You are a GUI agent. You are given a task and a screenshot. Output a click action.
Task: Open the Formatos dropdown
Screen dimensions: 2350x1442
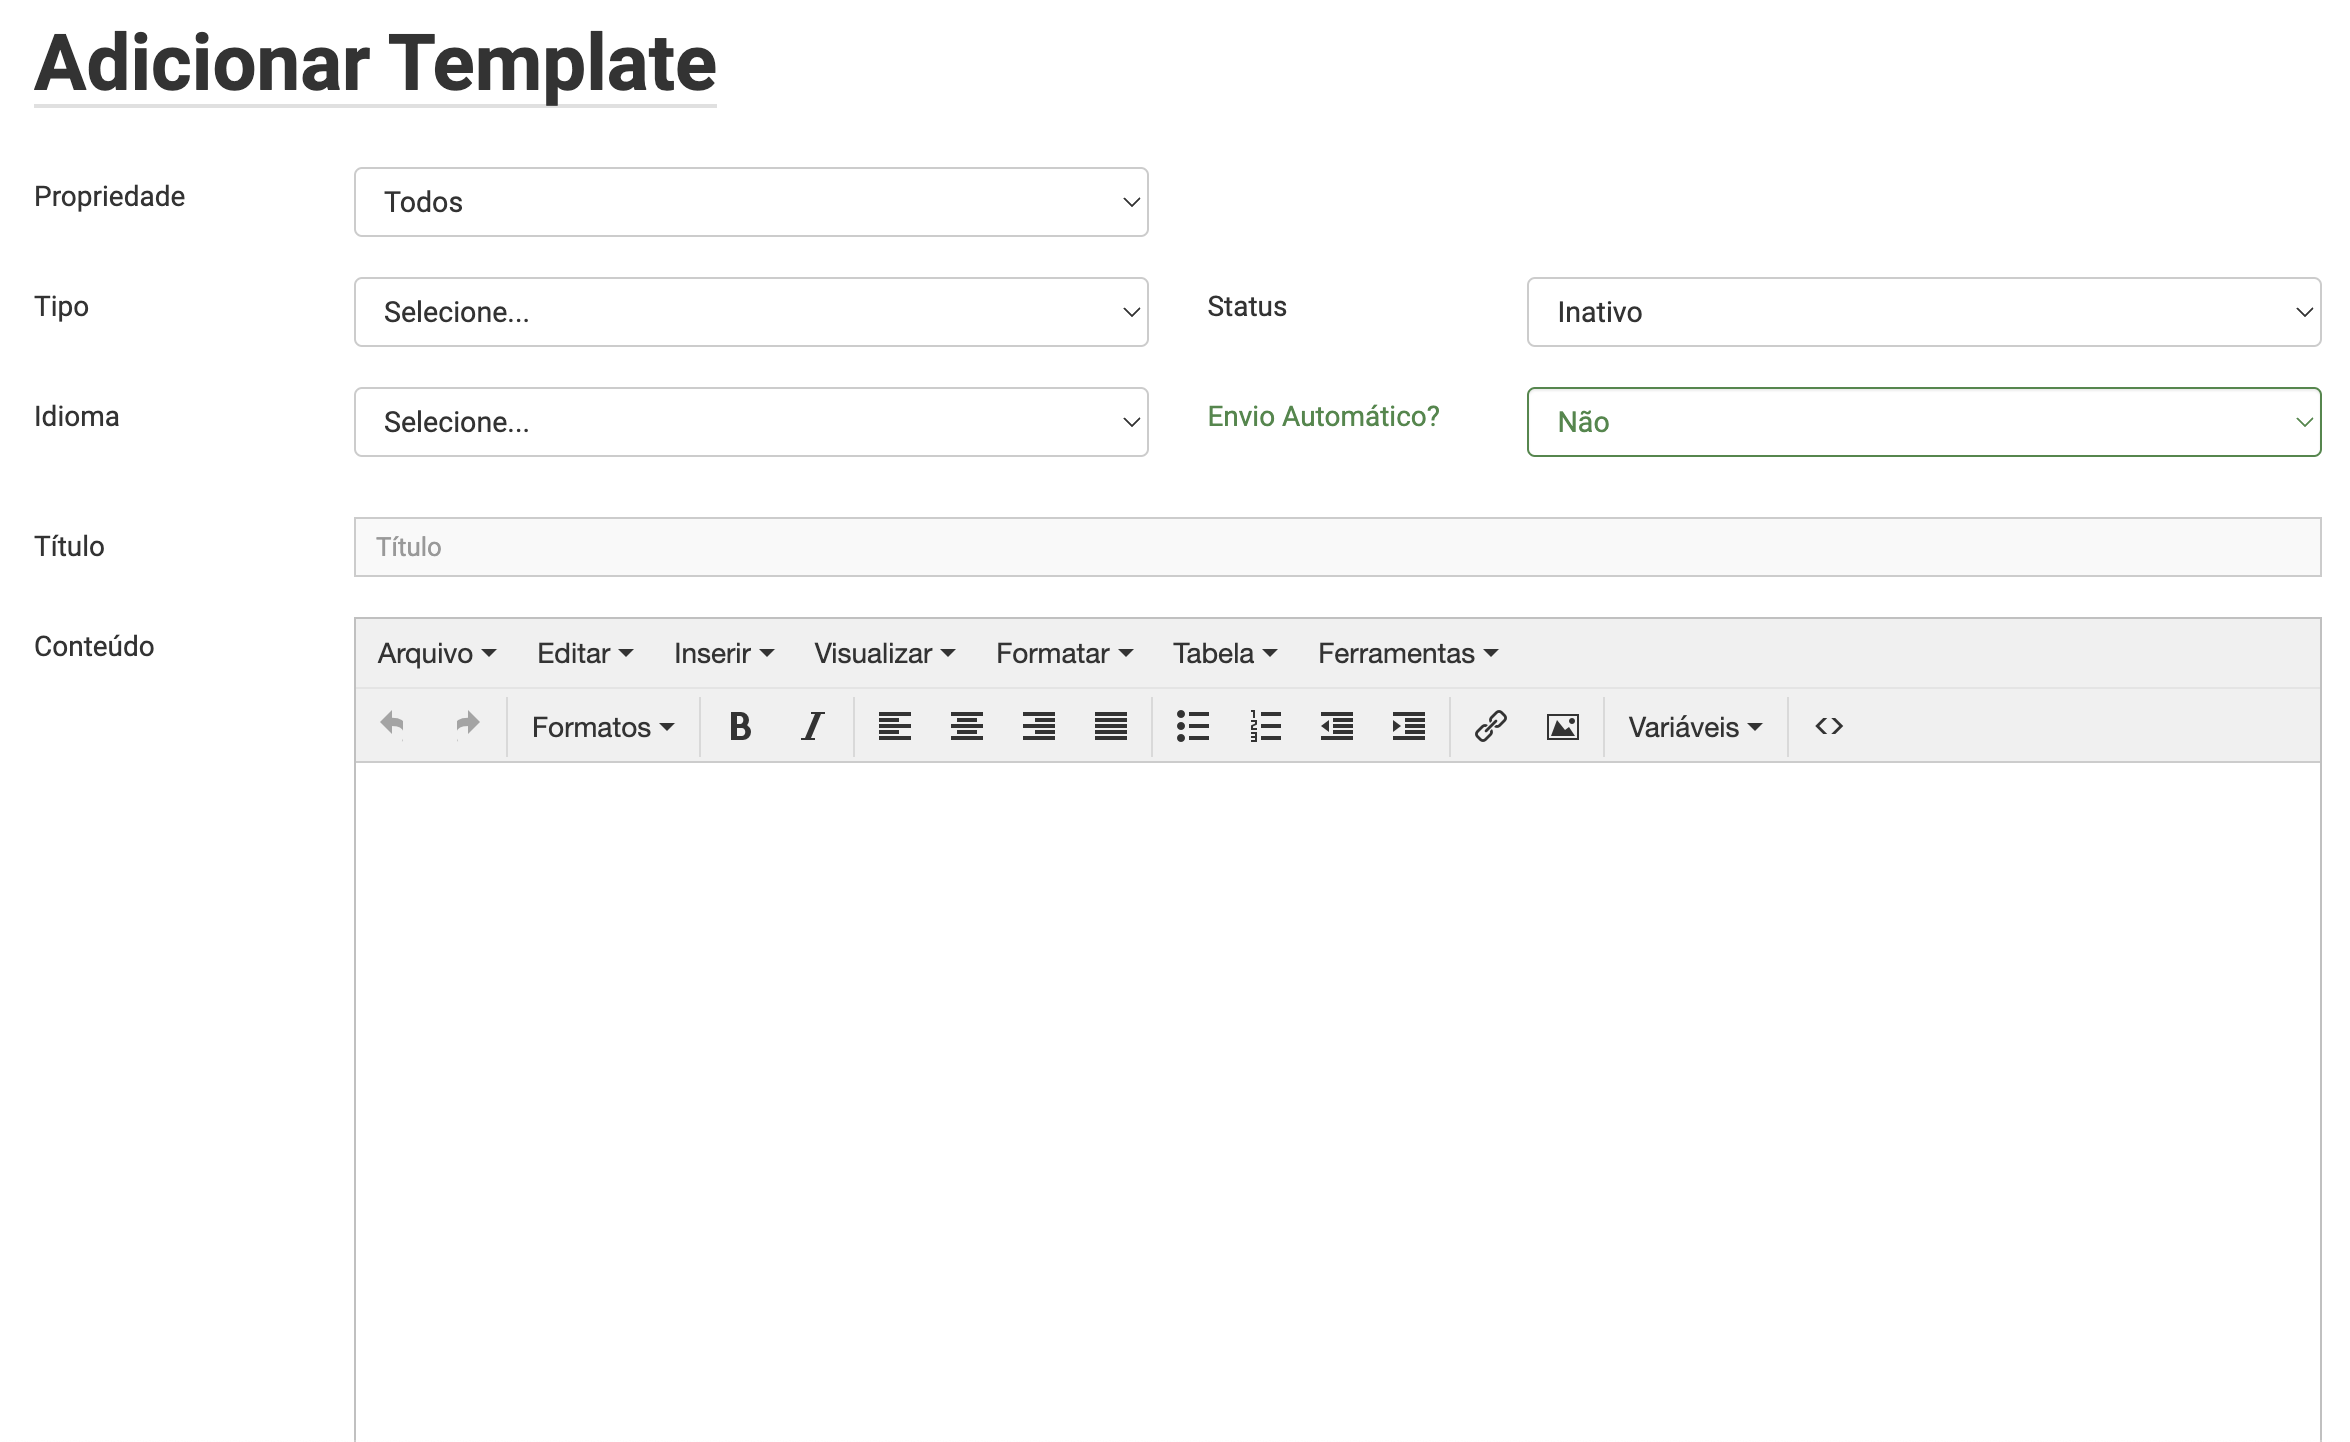click(x=603, y=727)
